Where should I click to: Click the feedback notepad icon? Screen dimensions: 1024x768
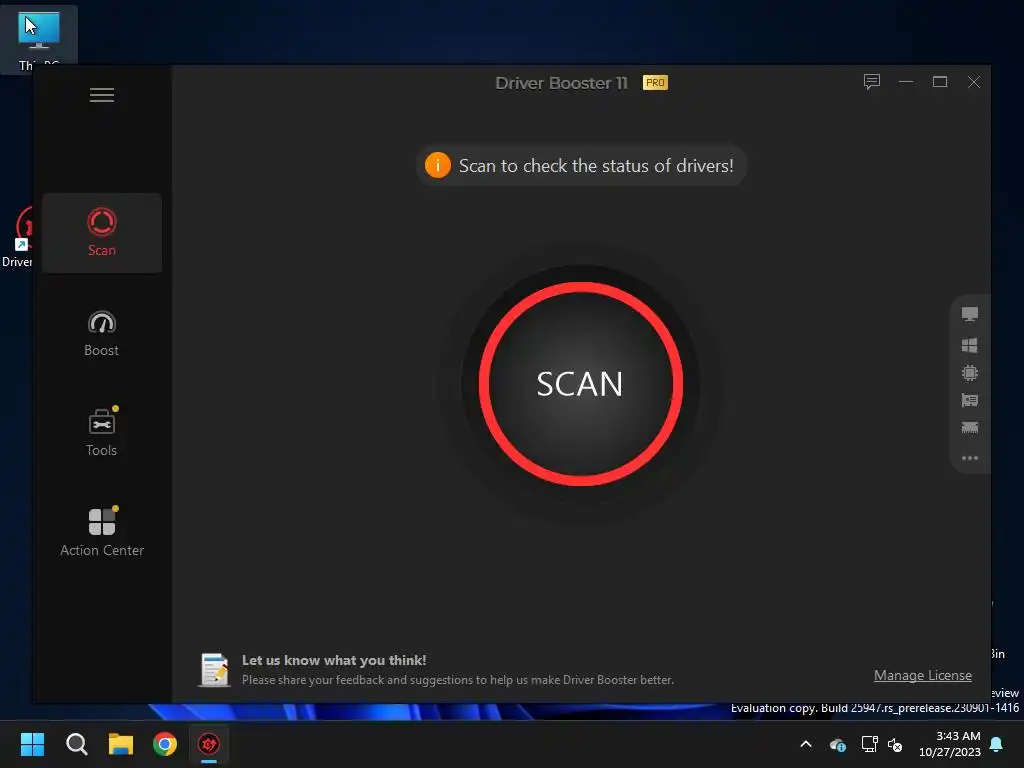[214, 670]
